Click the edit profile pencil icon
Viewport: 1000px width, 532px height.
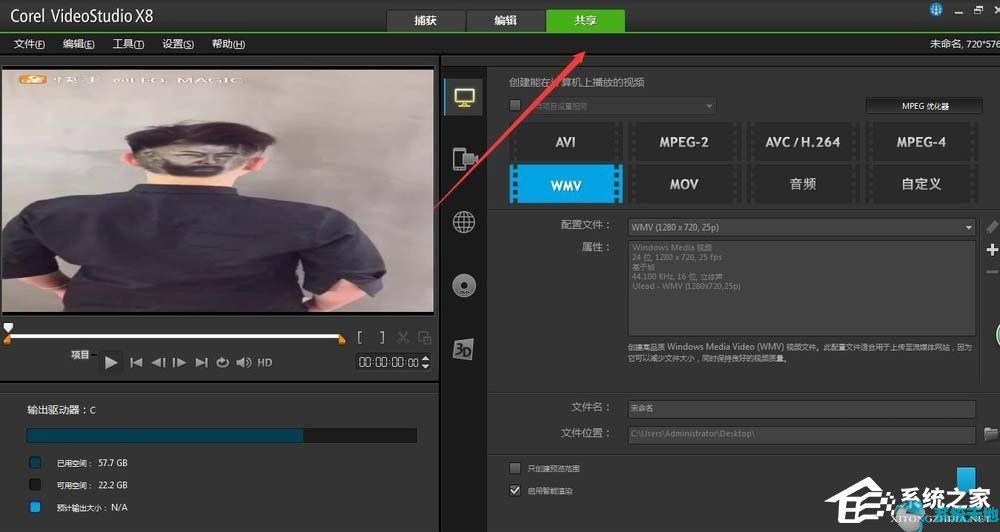click(992, 226)
